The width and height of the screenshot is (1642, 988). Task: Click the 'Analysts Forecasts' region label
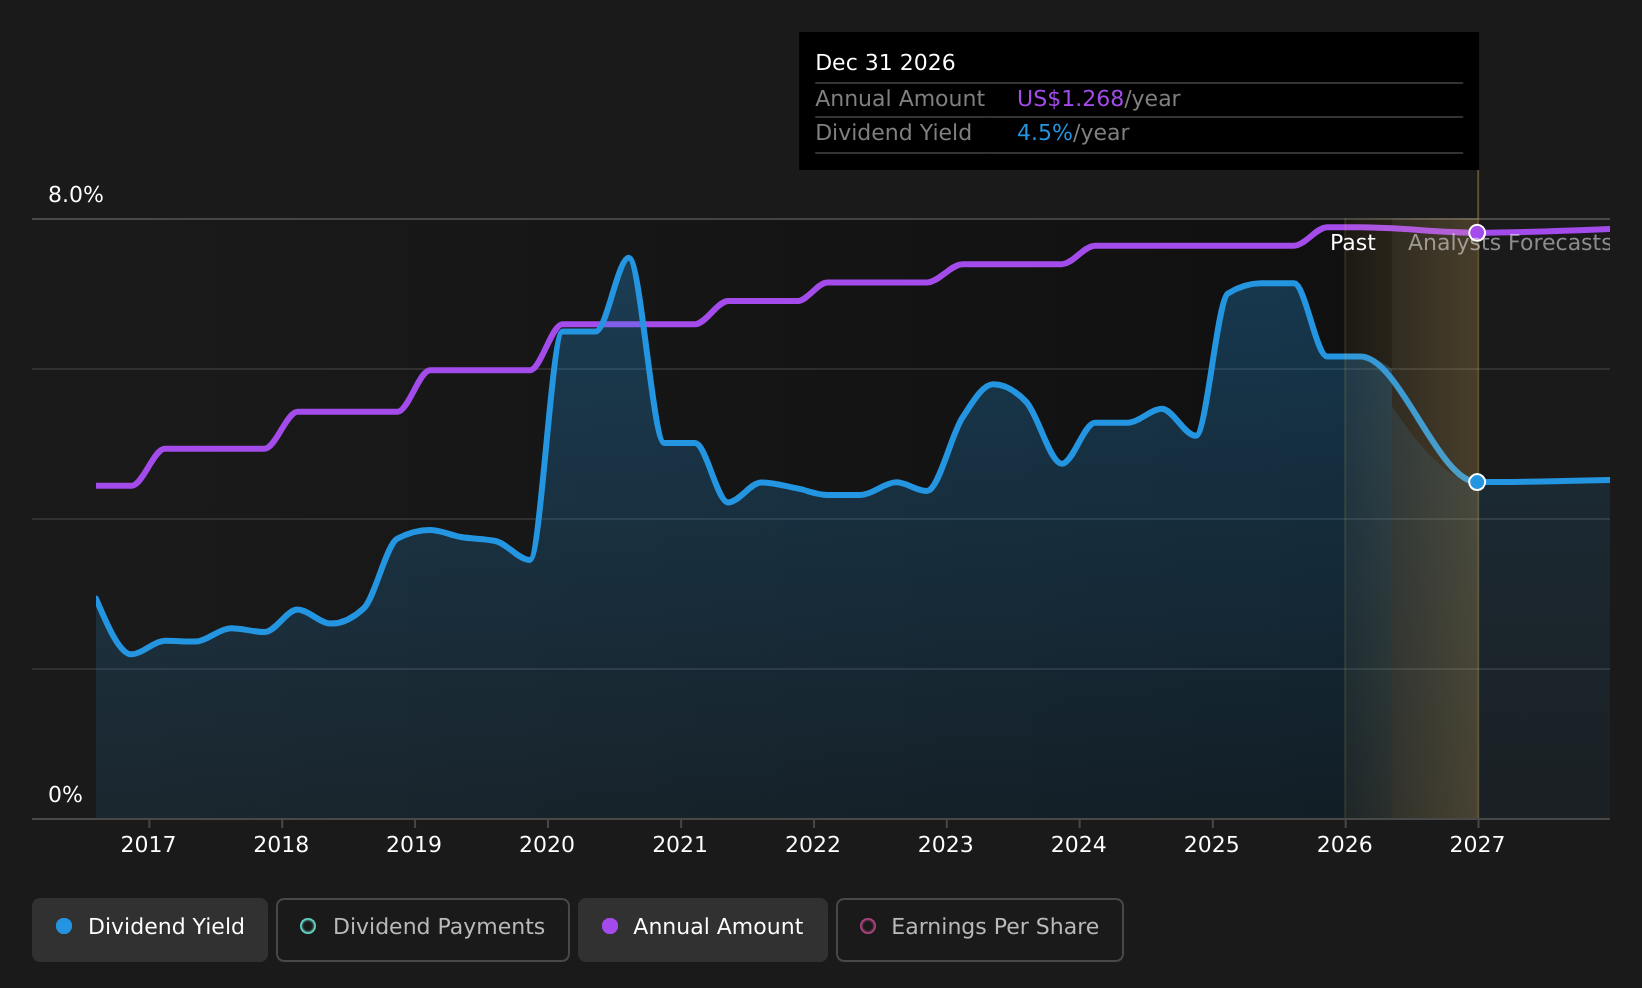(x=1509, y=243)
